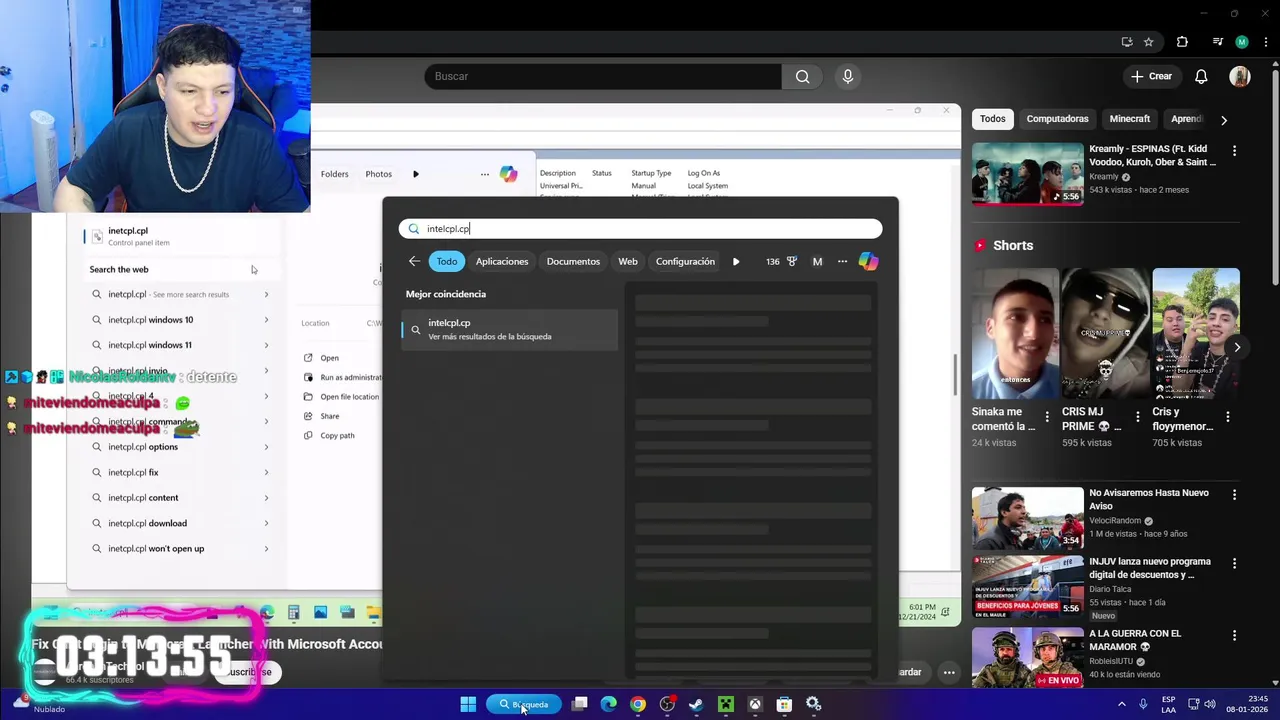
Task: Open the Windows Start menu
Action: [467, 704]
